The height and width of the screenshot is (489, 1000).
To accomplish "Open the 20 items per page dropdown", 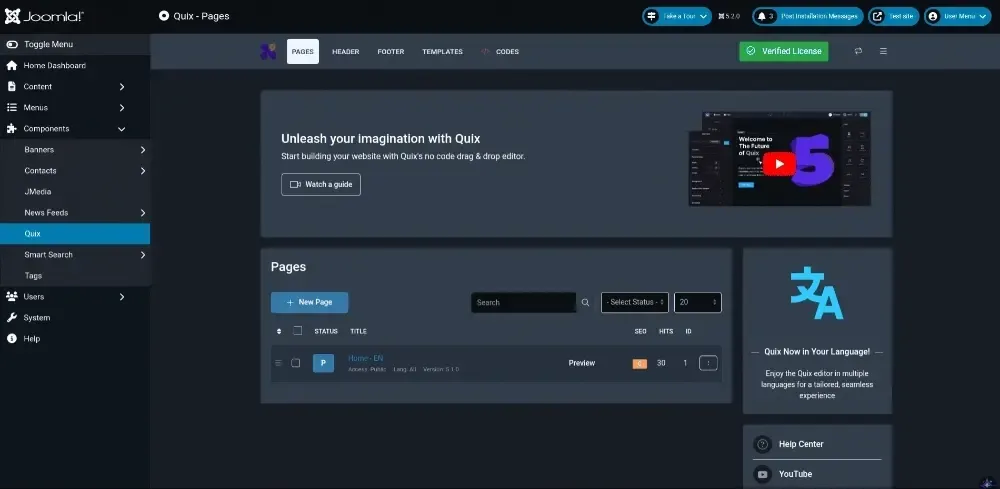I will pos(698,302).
